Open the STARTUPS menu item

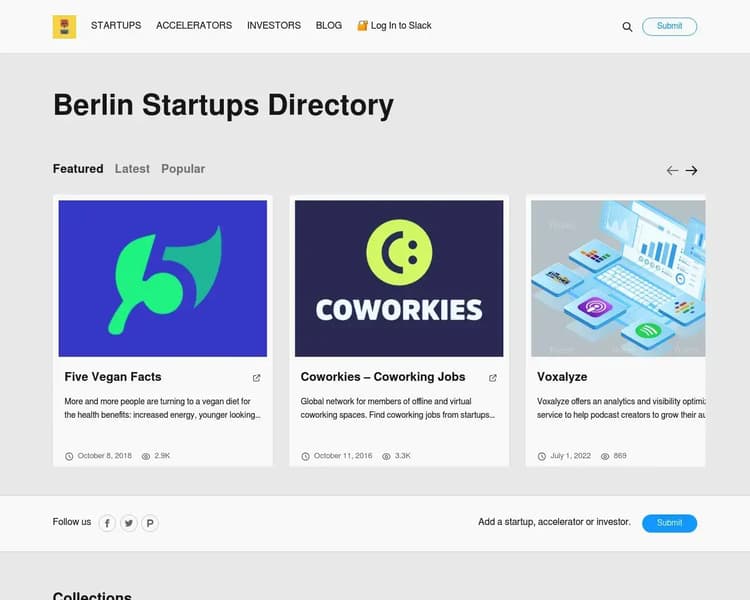pos(116,25)
